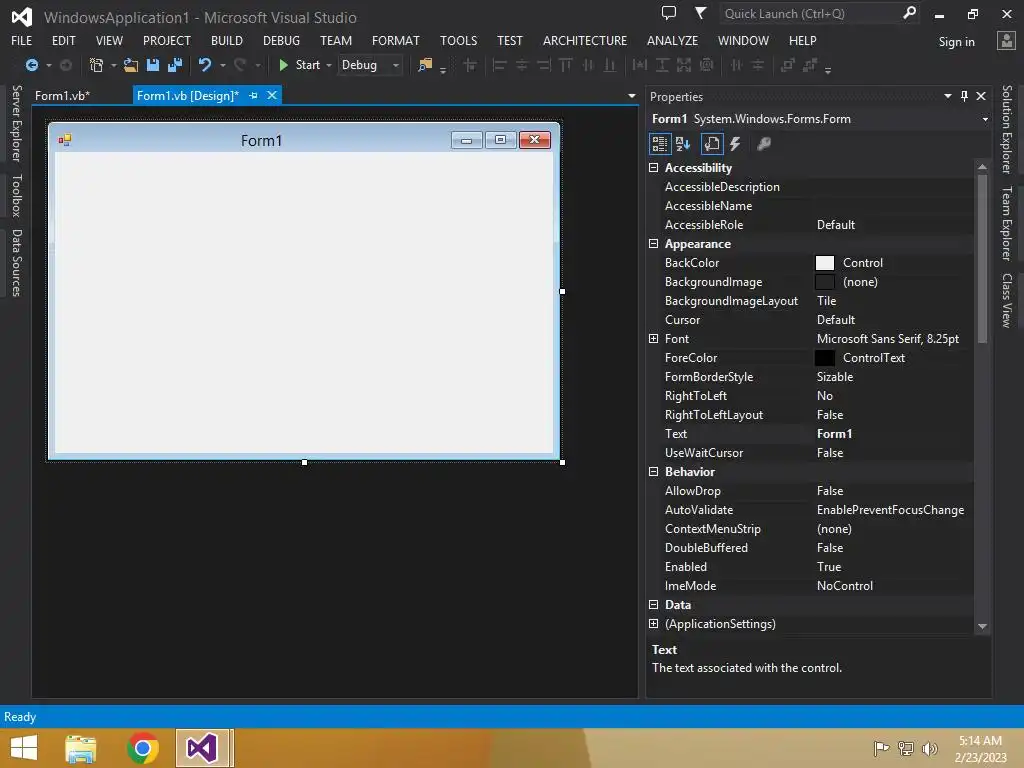Open the PROJECT menu
The height and width of the screenshot is (768, 1024).
(167, 40)
